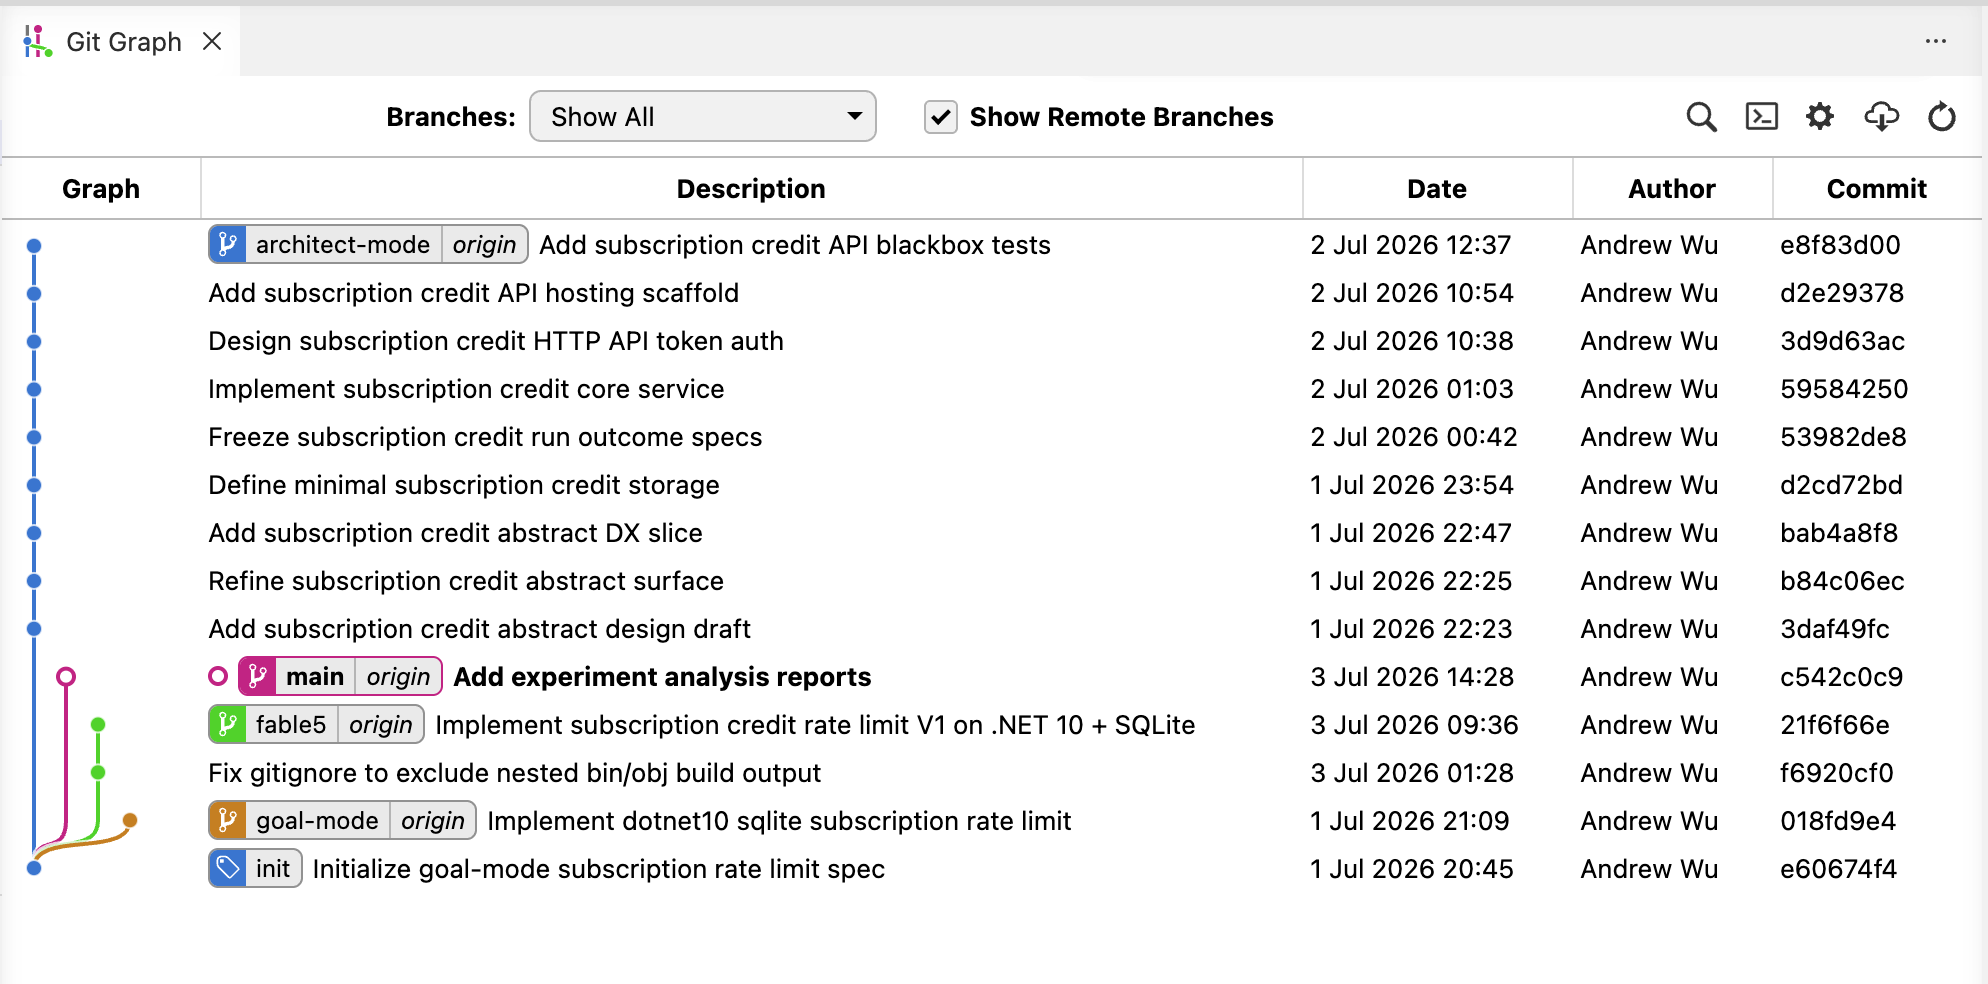This screenshot has width=1988, height=984.
Task: Click the fable5 branch label
Action: tap(291, 724)
